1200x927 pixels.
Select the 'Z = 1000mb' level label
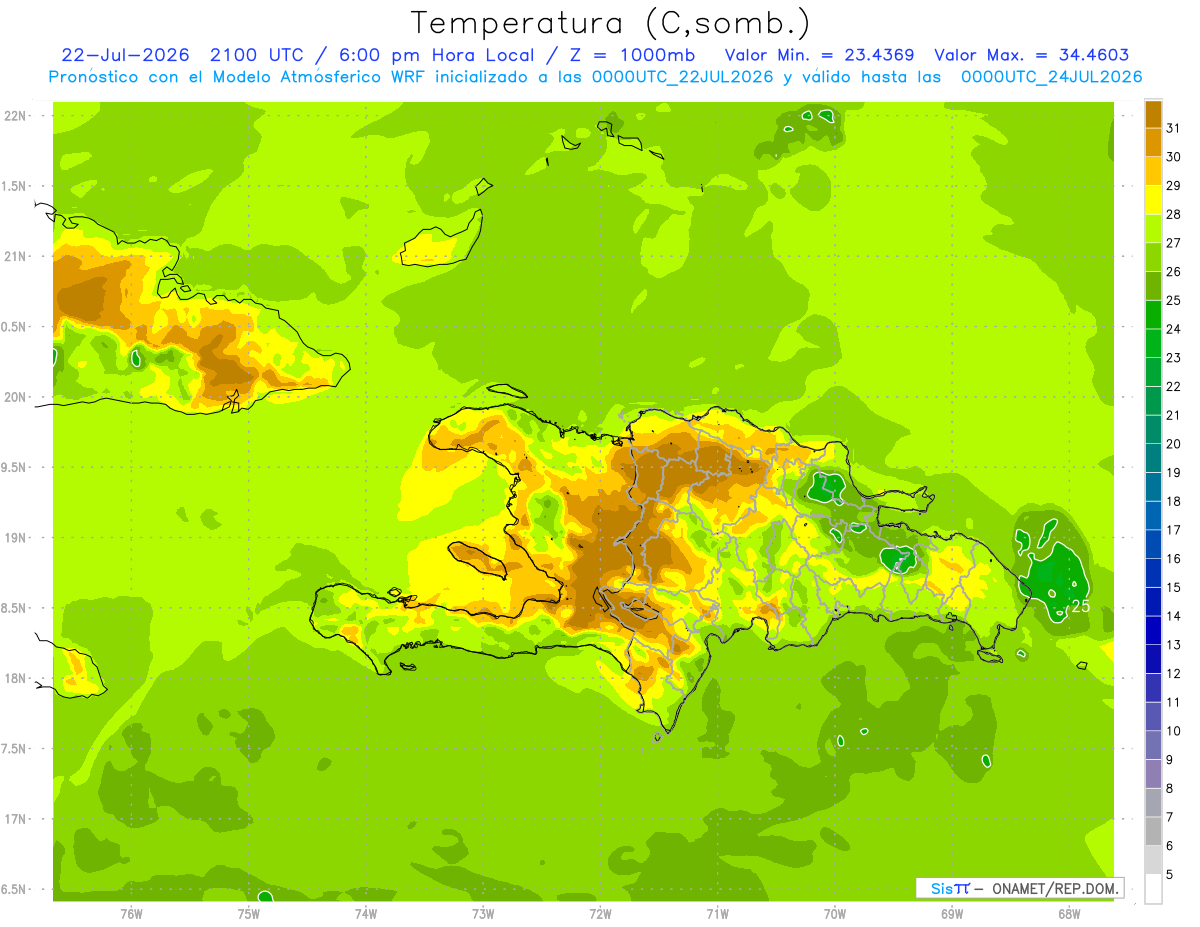tap(630, 55)
